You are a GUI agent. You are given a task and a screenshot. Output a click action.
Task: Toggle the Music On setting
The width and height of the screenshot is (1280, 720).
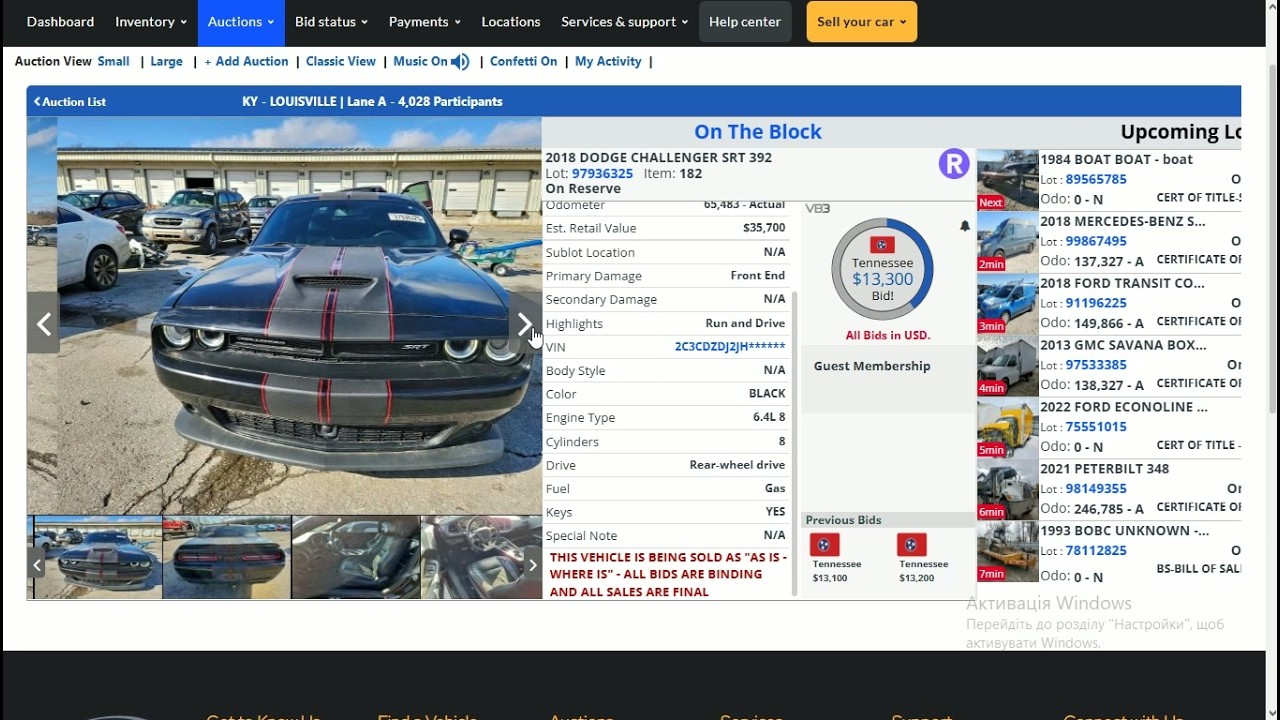(x=420, y=61)
